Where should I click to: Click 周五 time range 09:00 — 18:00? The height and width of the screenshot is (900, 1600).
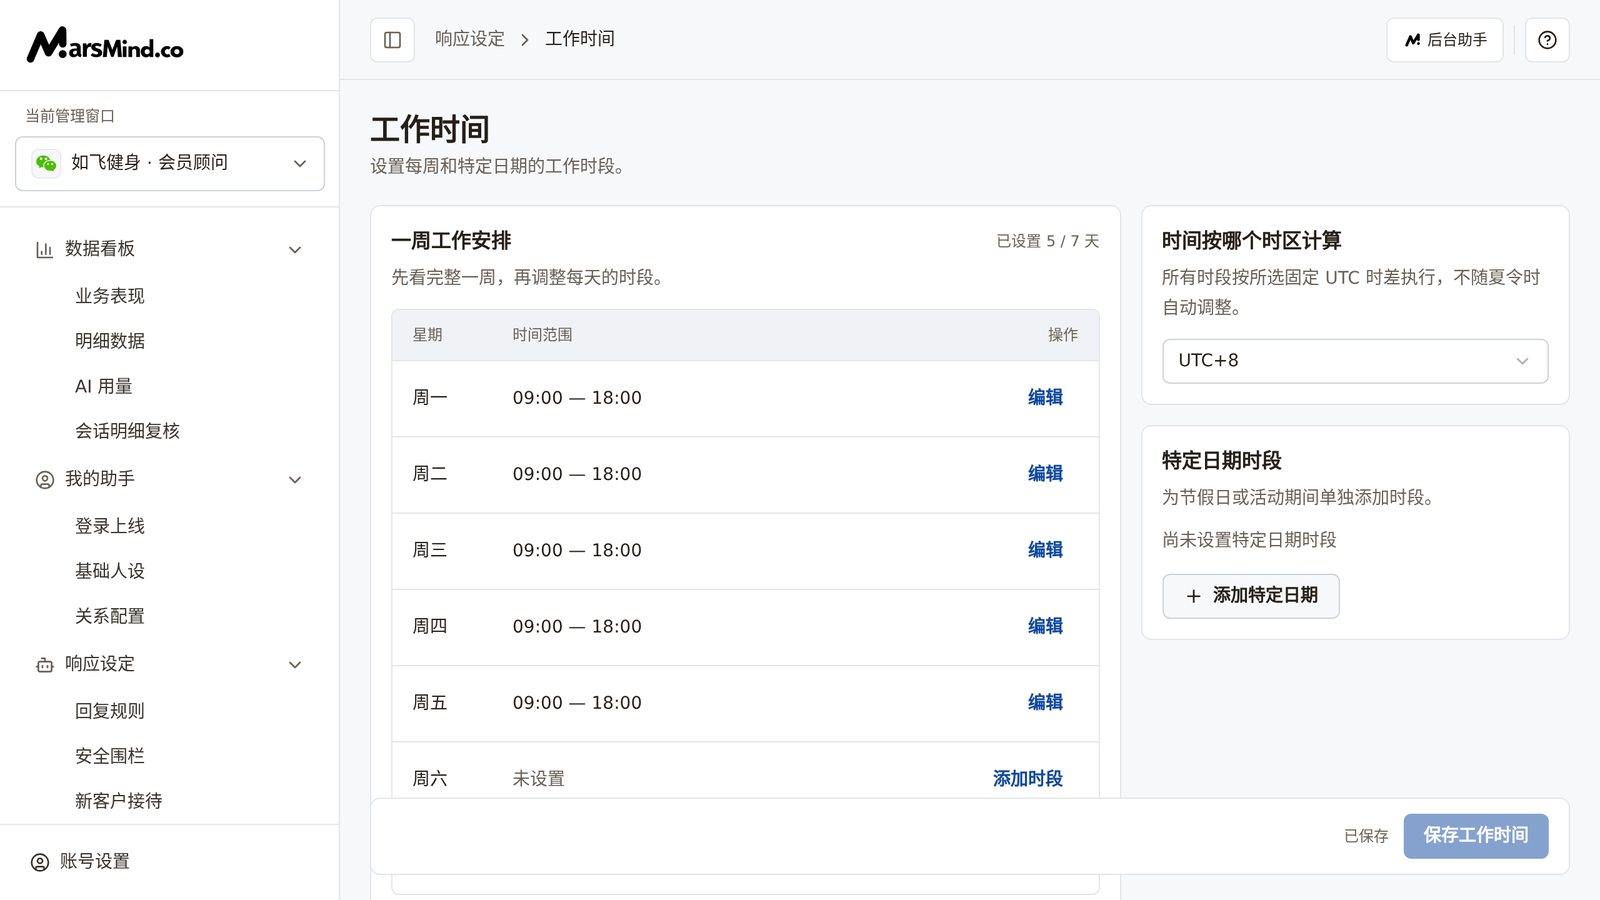[x=577, y=703]
